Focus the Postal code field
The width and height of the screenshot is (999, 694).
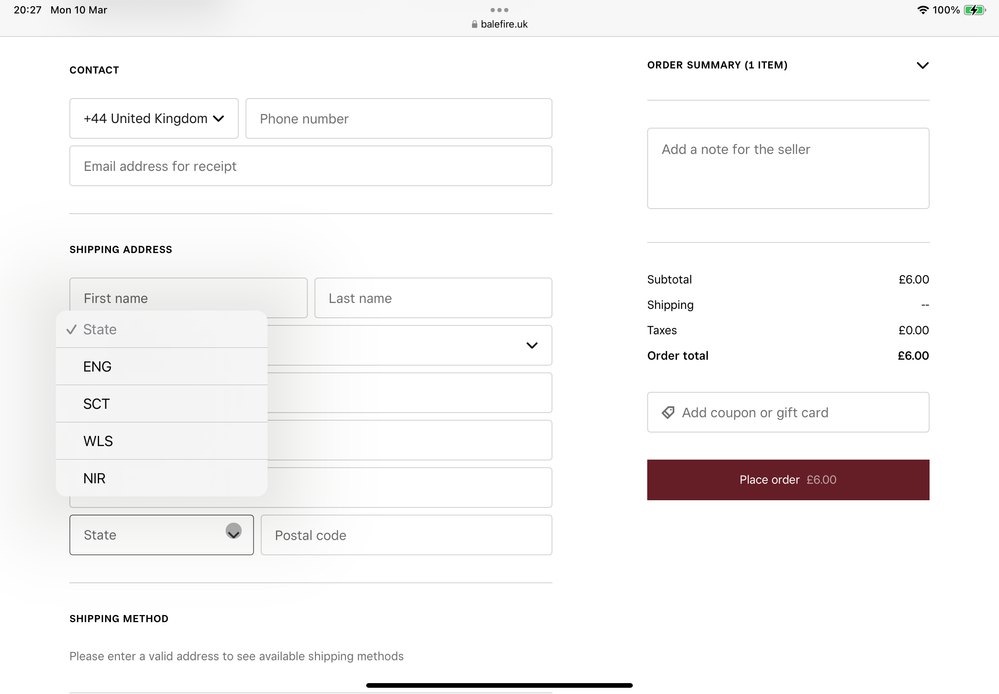[406, 535]
